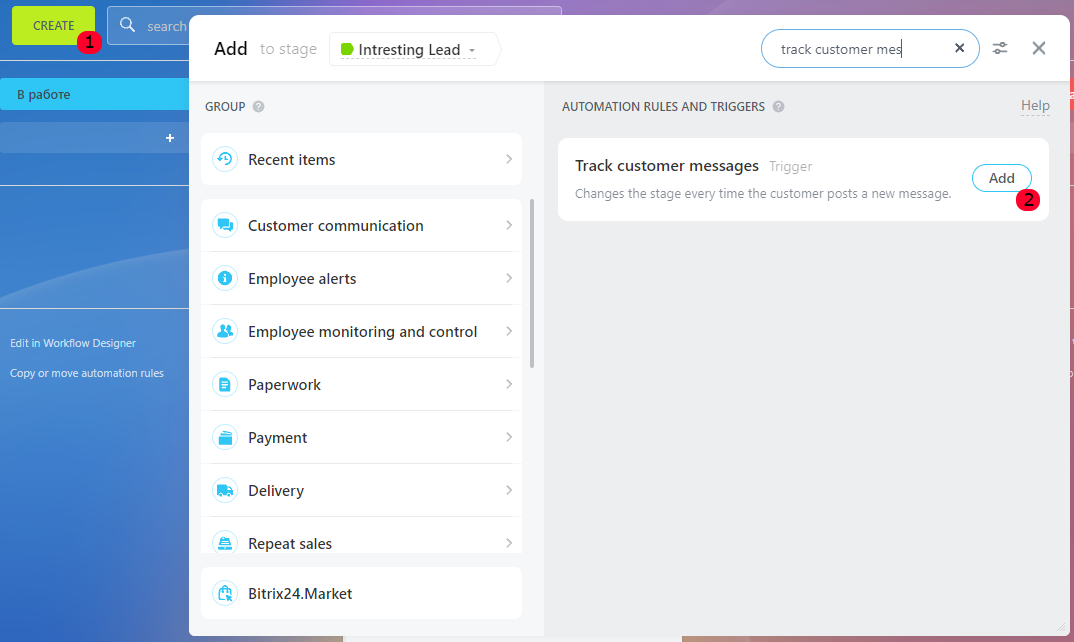This screenshot has width=1074, height=642.
Task: Click the Recent items clock icon
Action: [225, 160]
